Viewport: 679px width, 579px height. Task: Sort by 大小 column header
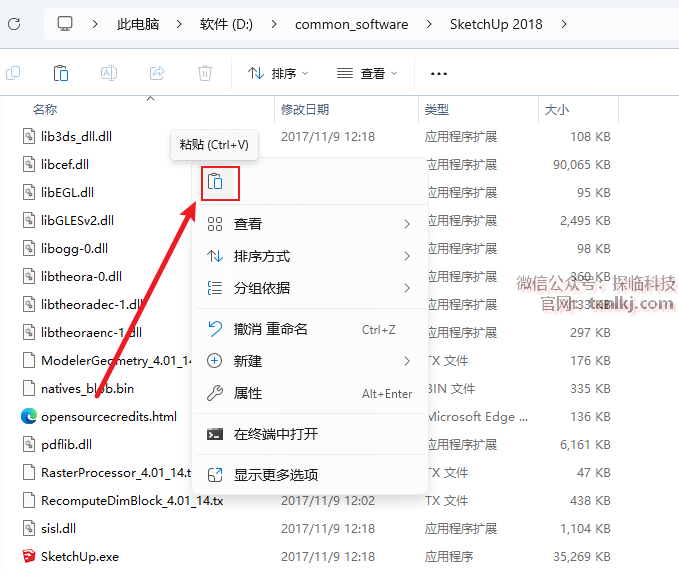(x=556, y=110)
